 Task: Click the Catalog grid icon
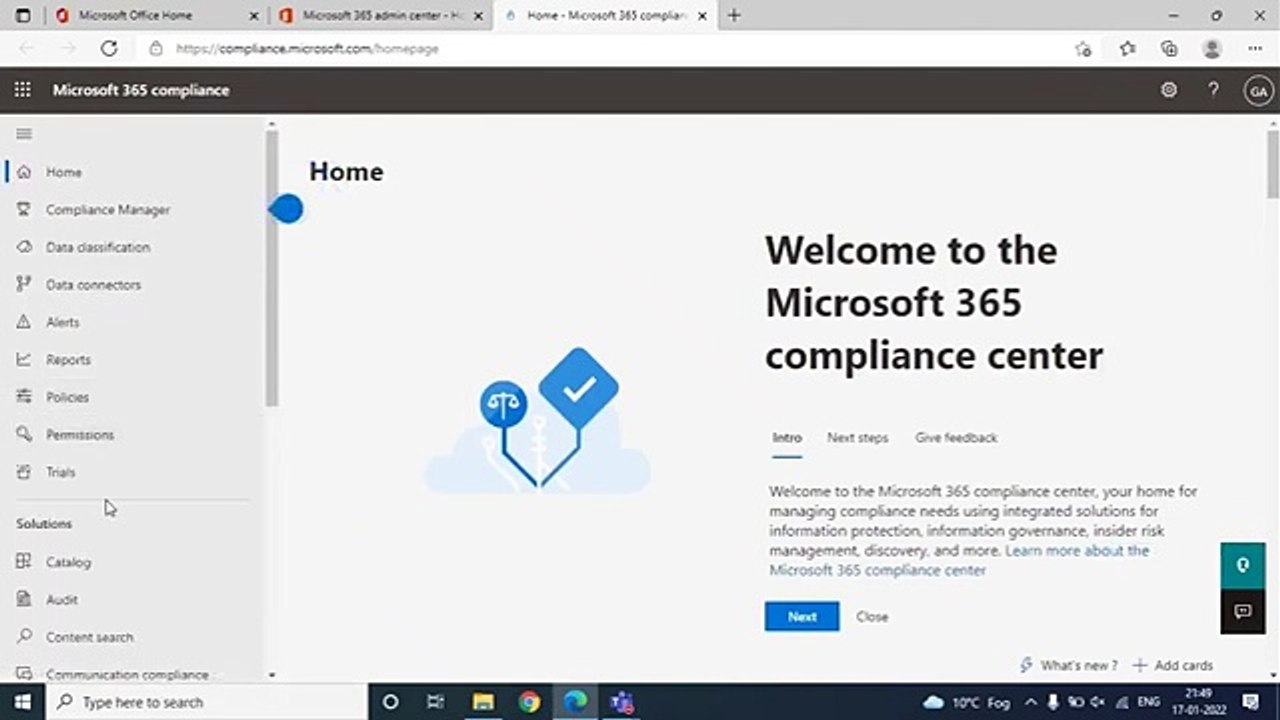pyautogui.click(x=24, y=562)
